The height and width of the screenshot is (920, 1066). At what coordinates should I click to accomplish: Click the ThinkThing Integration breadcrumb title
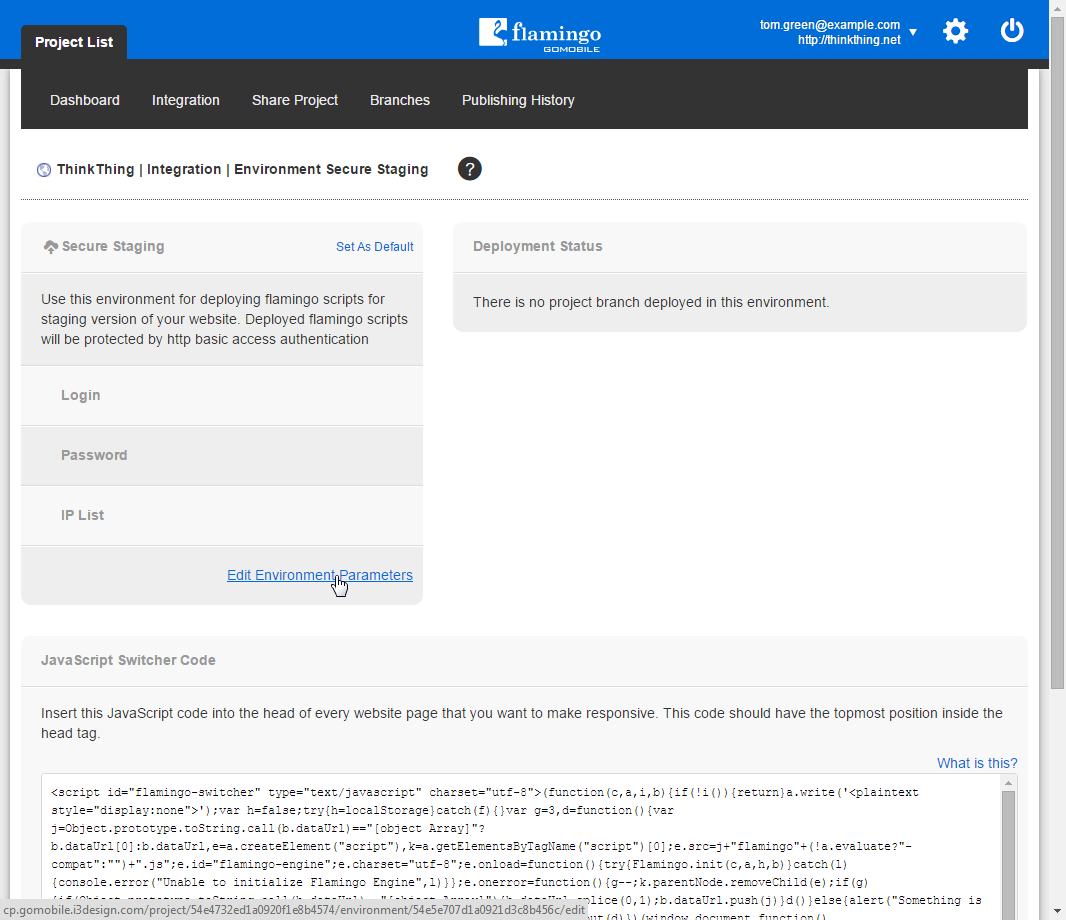click(242, 169)
